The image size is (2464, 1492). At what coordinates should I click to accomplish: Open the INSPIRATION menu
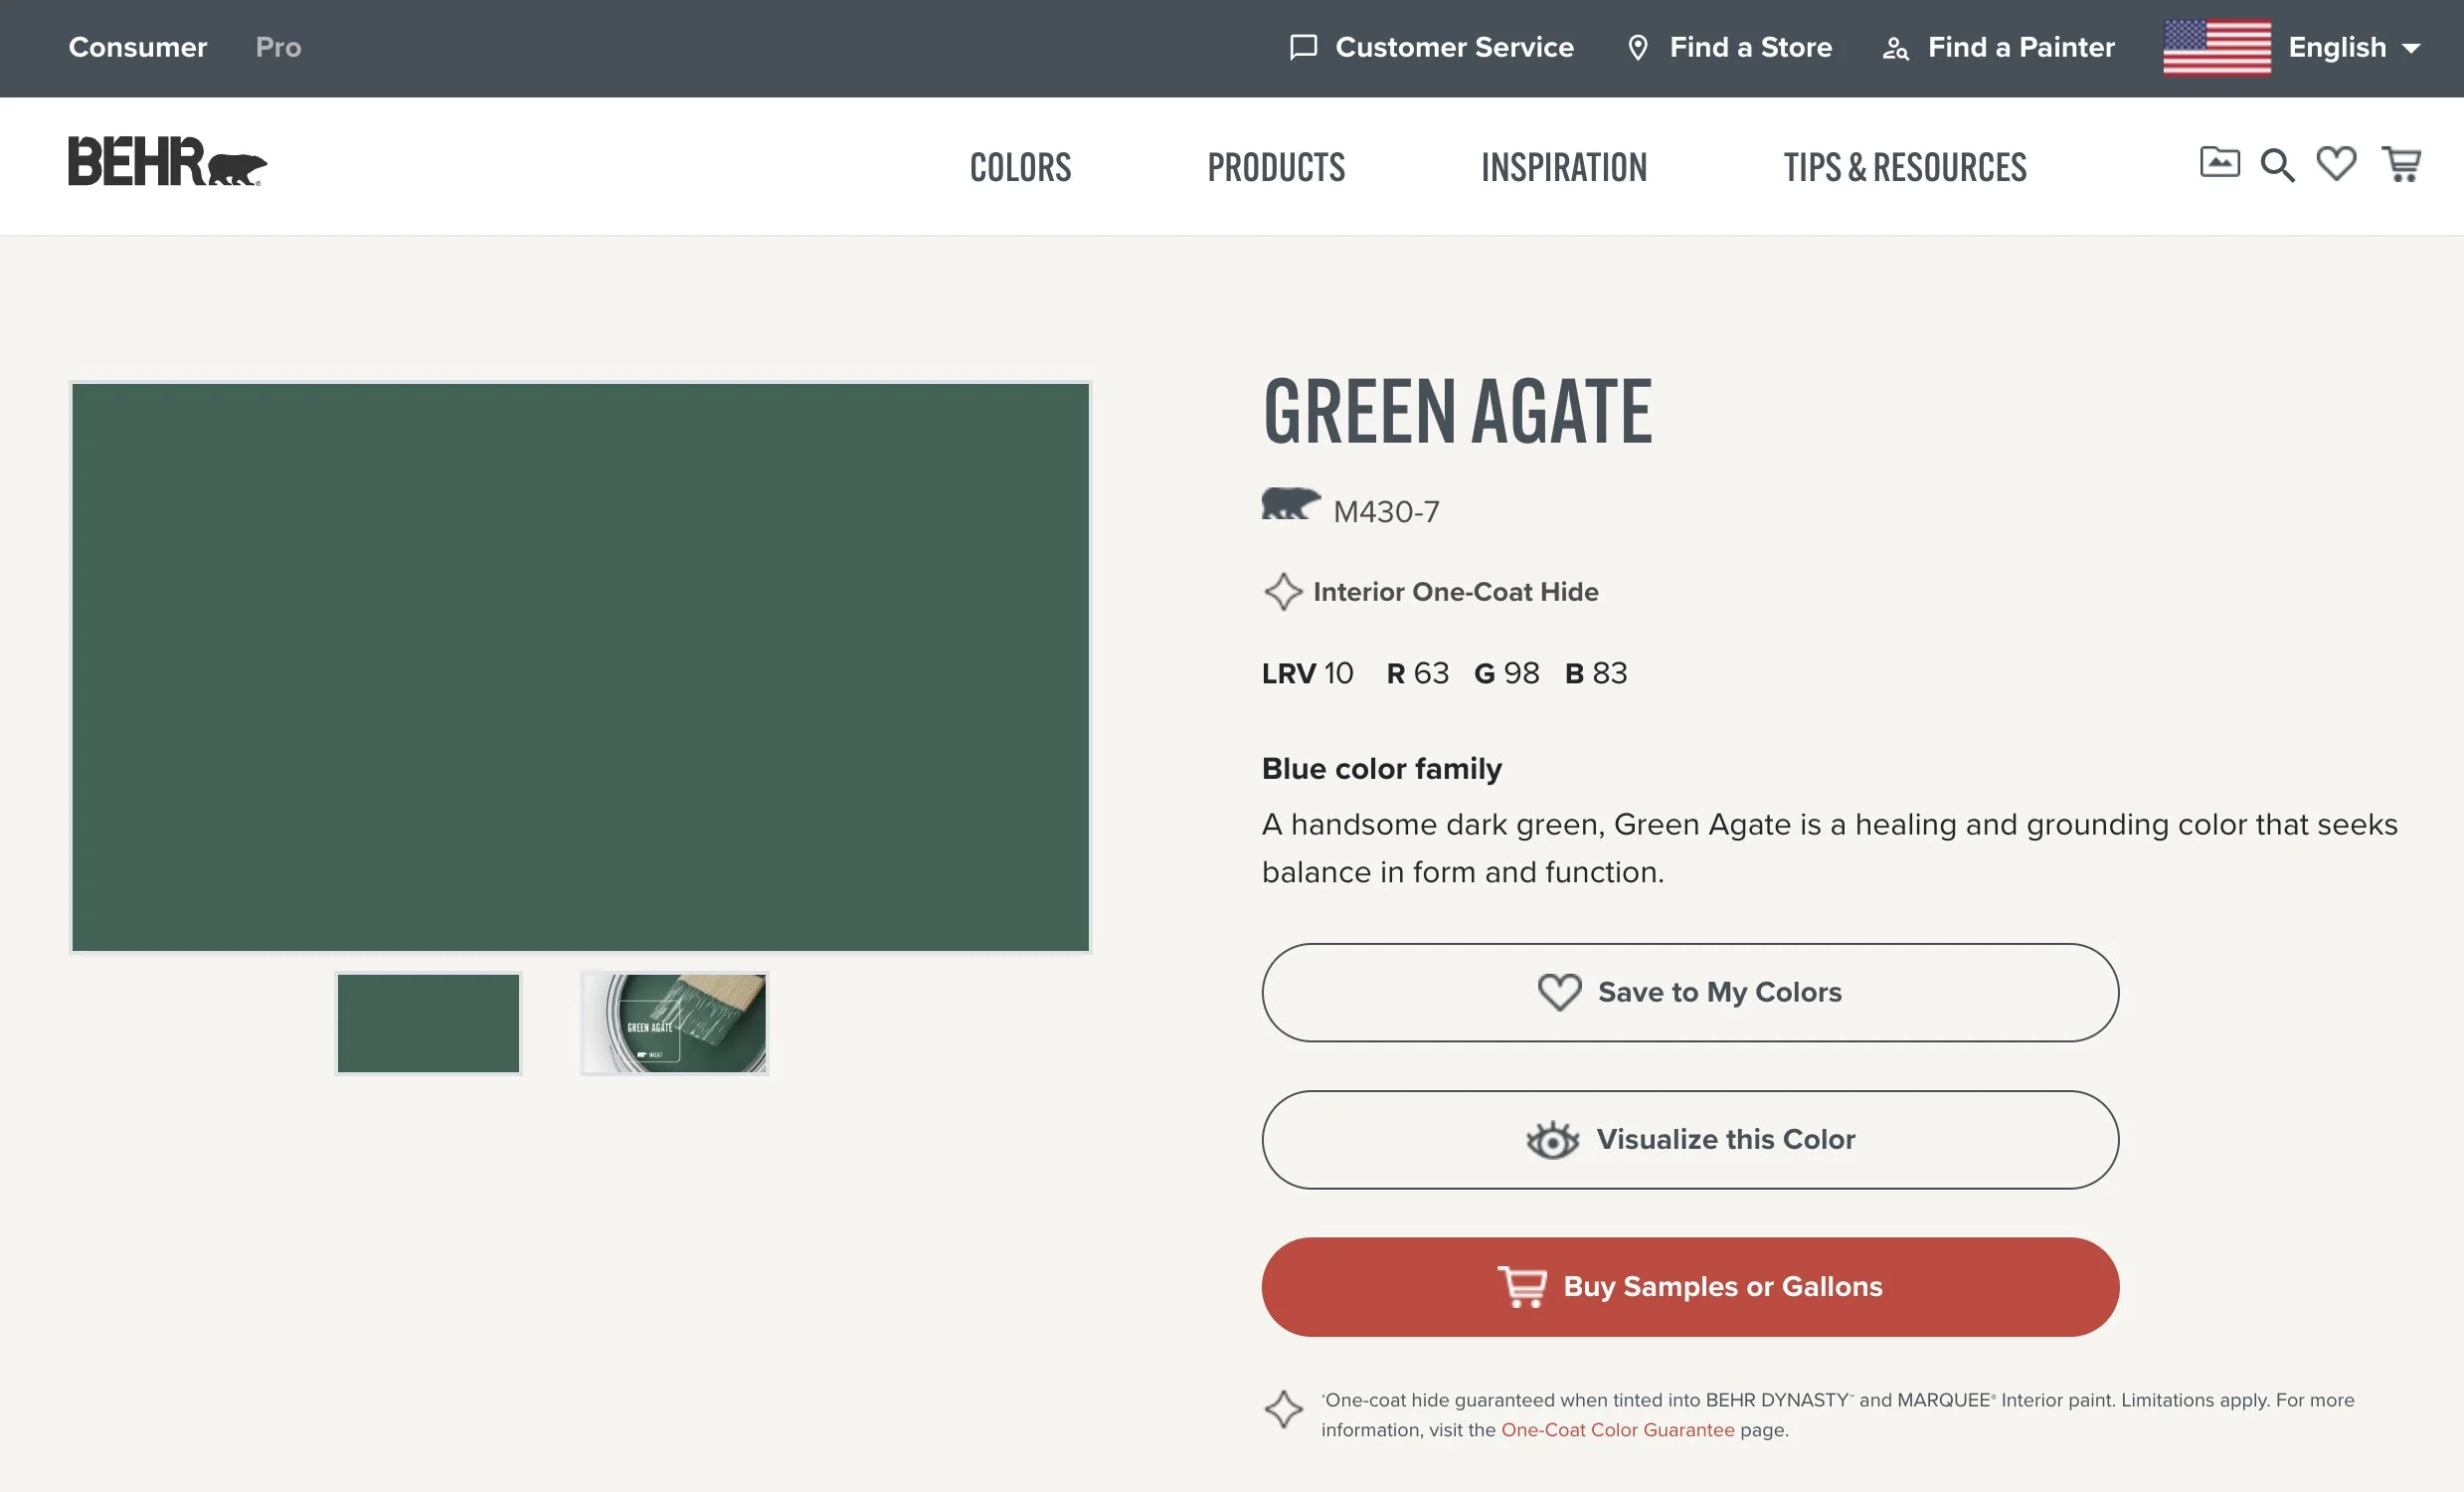point(1564,167)
